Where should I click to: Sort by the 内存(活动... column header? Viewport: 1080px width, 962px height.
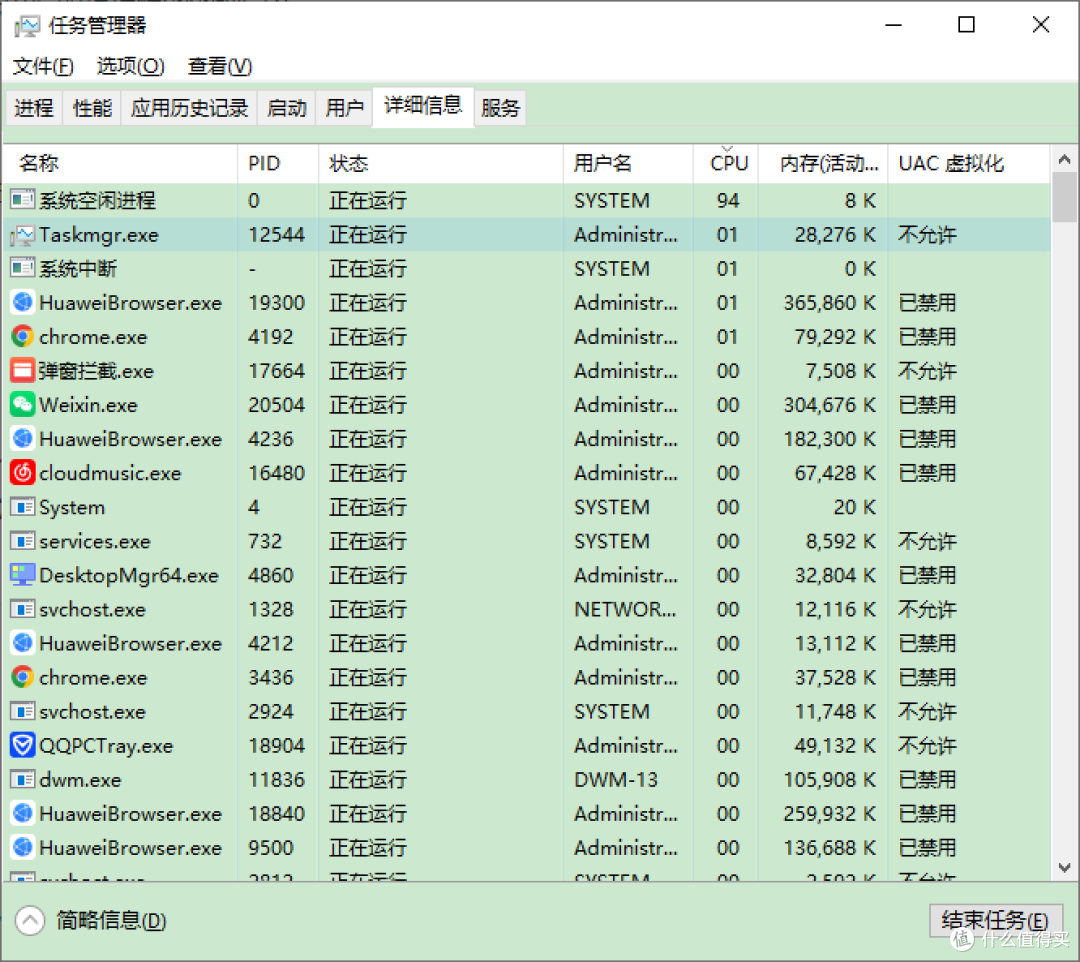(x=823, y=164)
